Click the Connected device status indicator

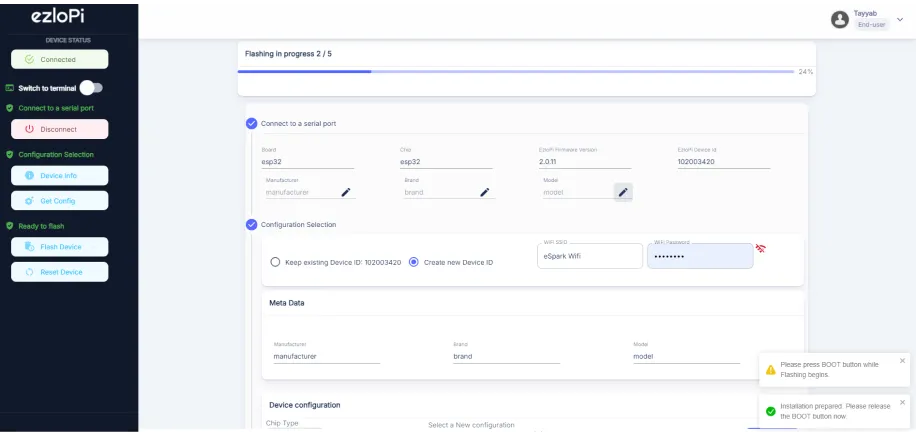click(x=60, y=60)
